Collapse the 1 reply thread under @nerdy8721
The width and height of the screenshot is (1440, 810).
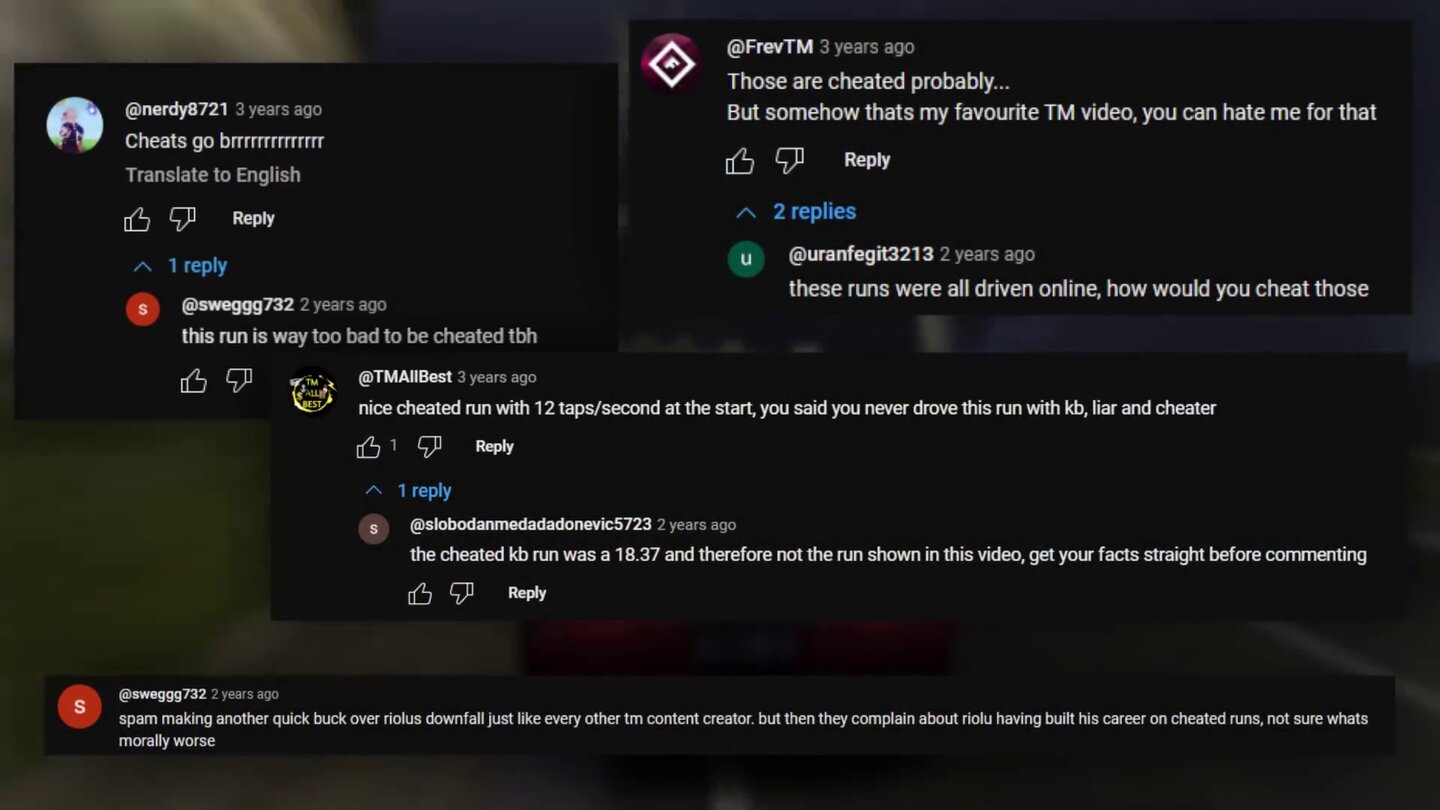pyautogui.click(x=180, y=266)
